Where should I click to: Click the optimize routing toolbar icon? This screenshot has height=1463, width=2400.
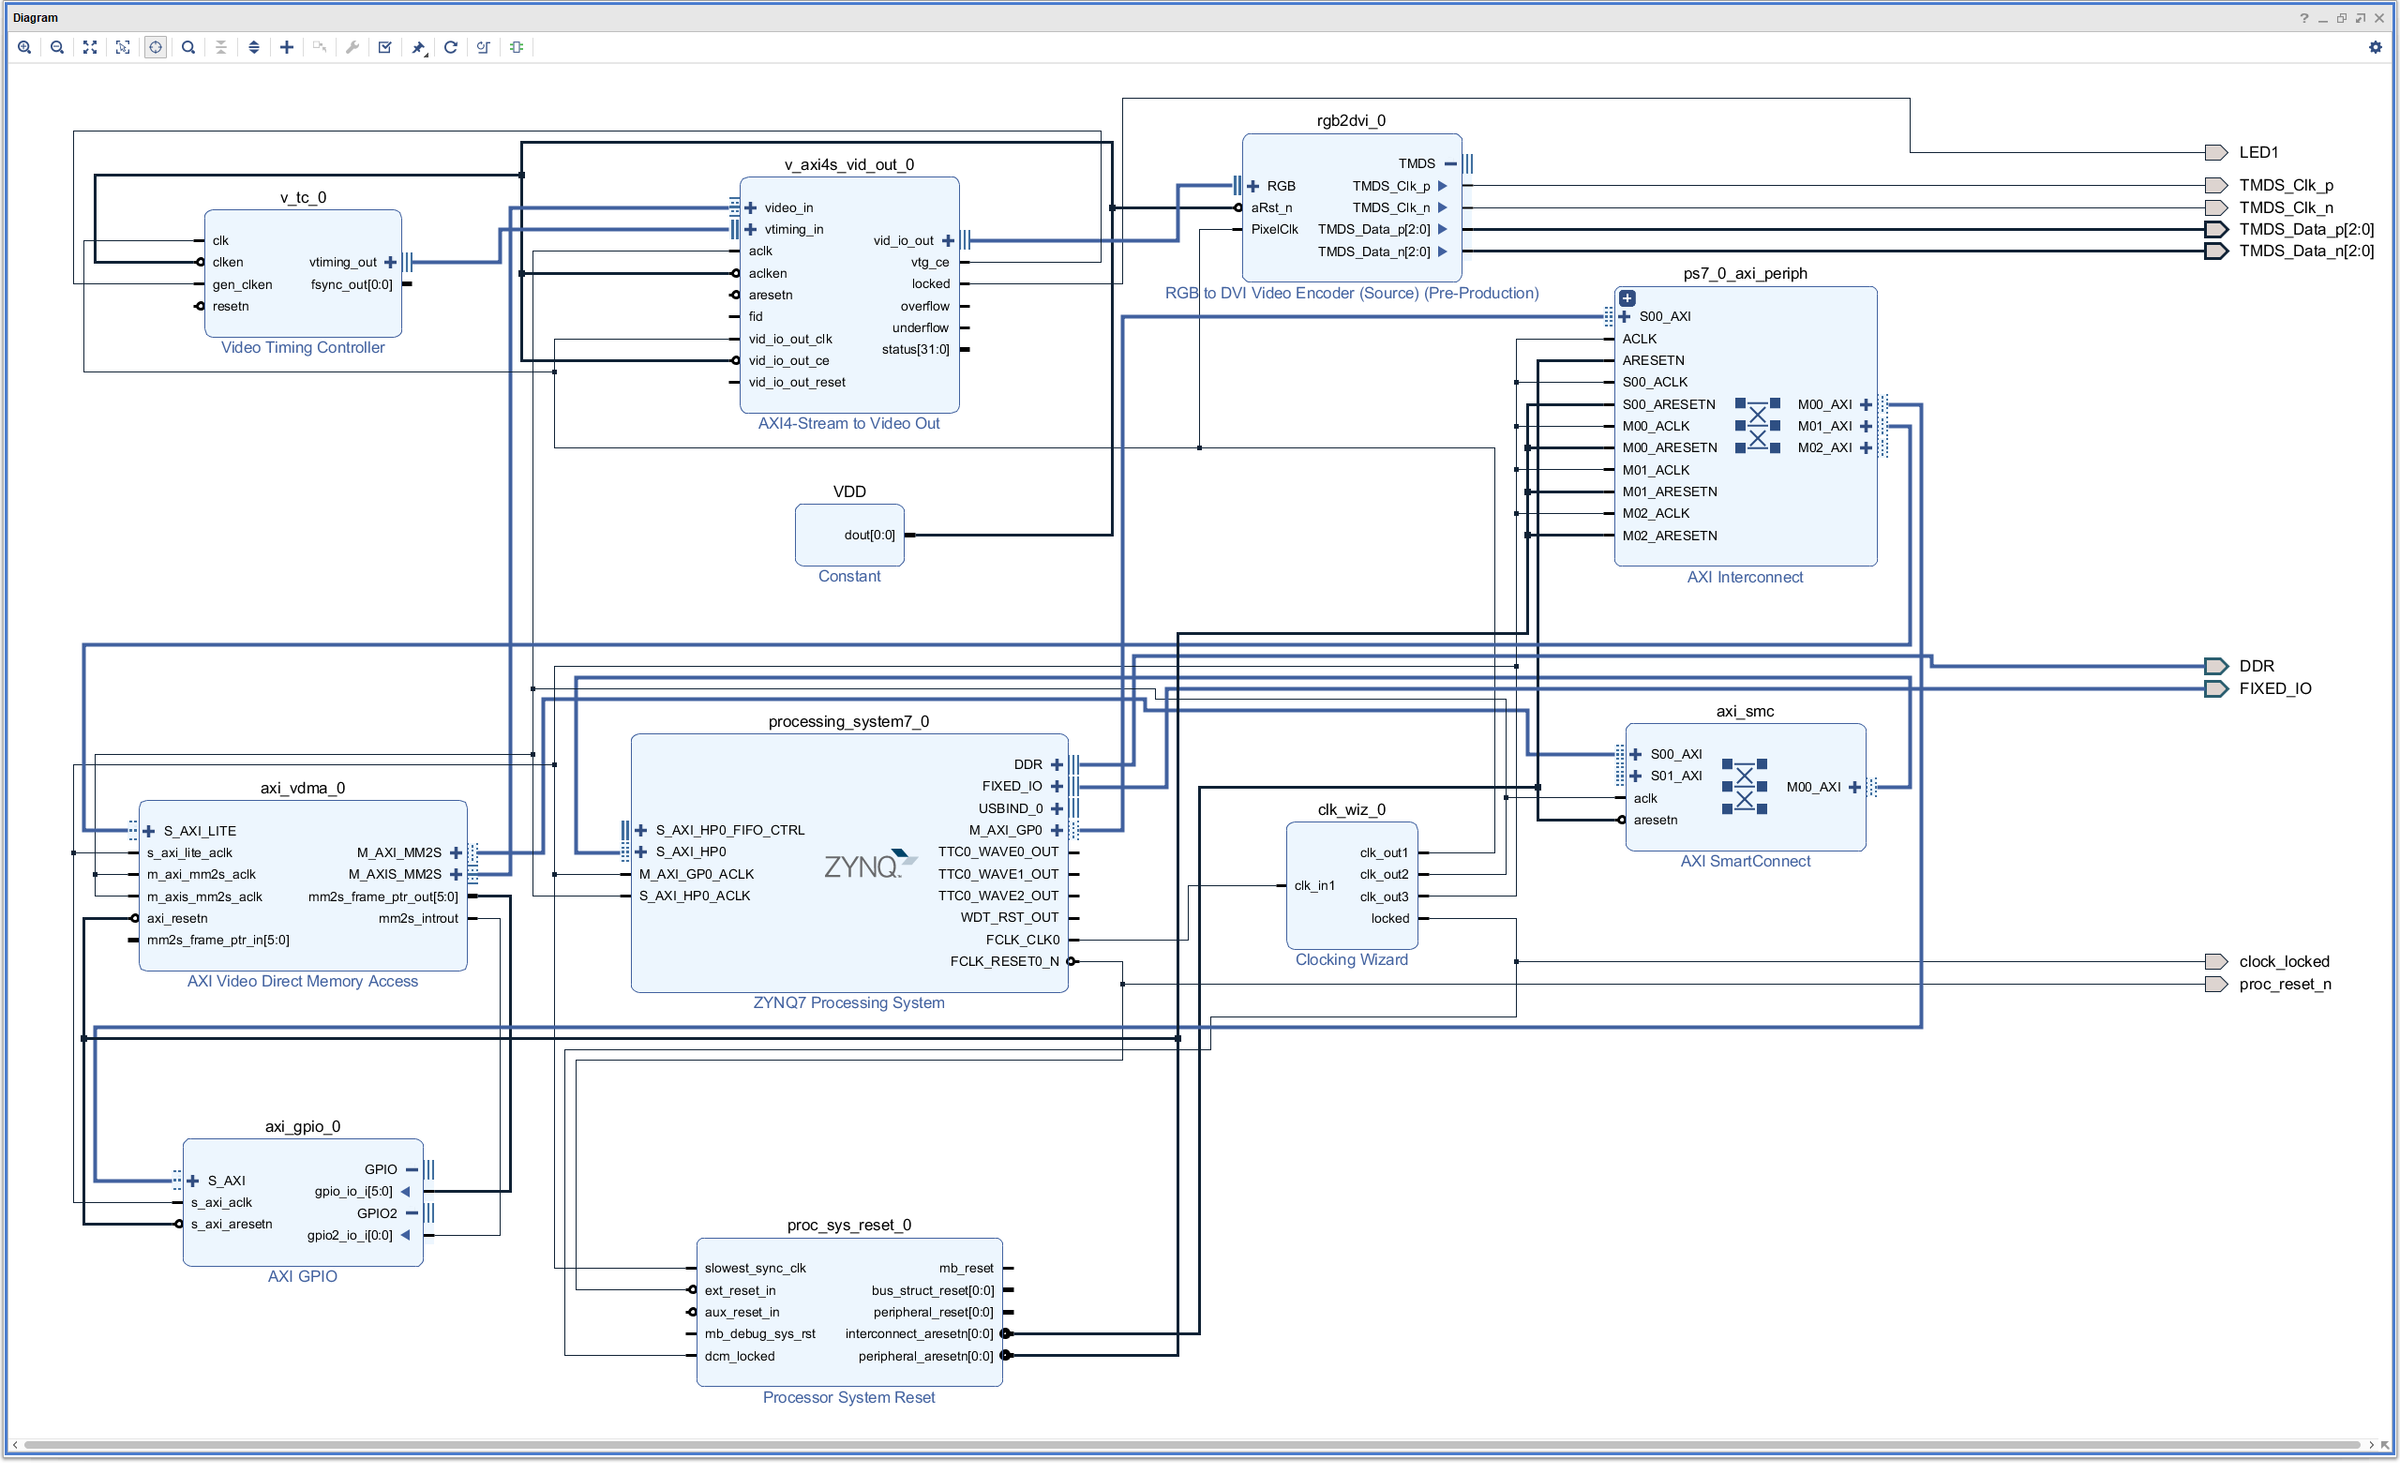coord(484,47)
